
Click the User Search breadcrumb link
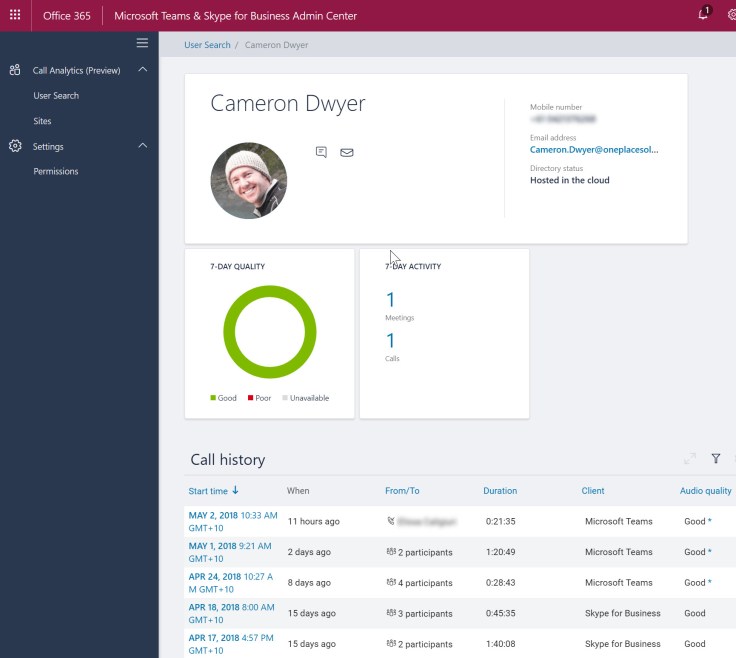(x=207, y=45)
